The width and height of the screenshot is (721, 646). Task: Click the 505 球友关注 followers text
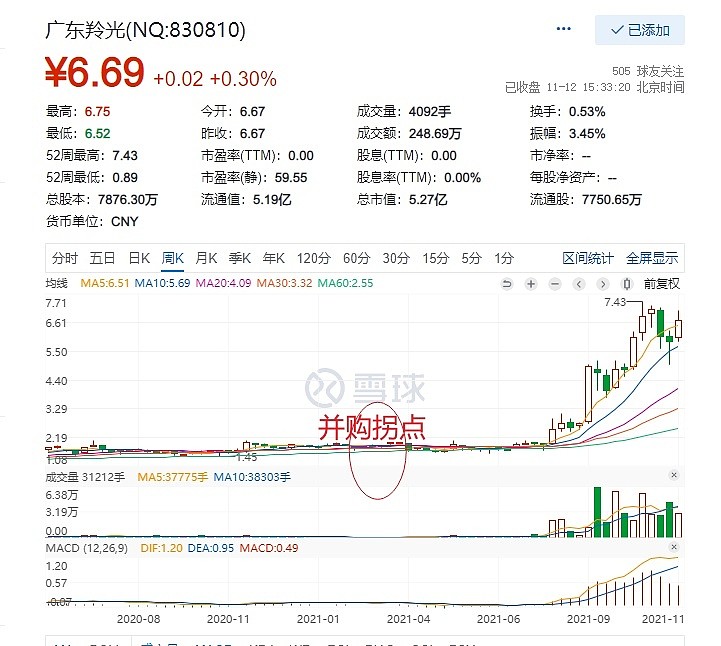(x=648, y=71)
